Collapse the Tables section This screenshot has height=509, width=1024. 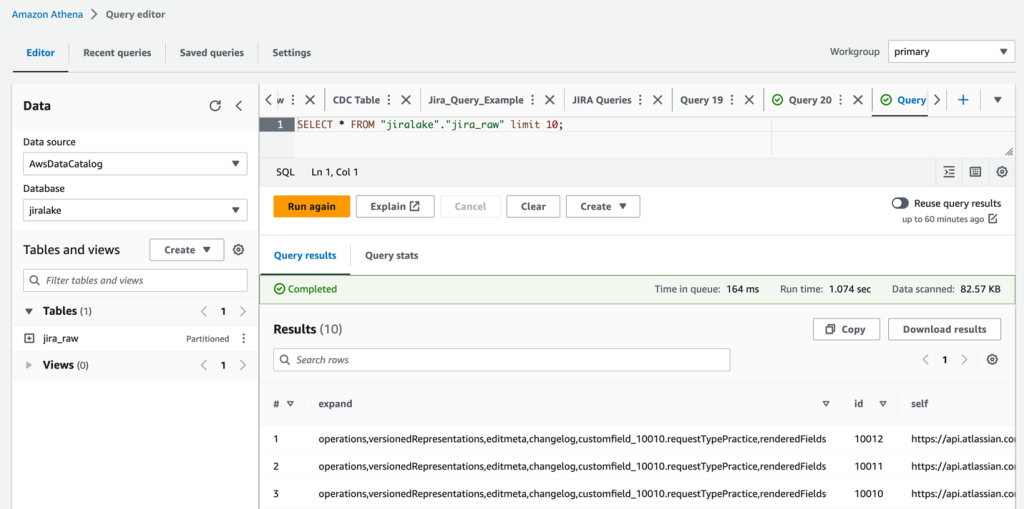pos(29,312)
